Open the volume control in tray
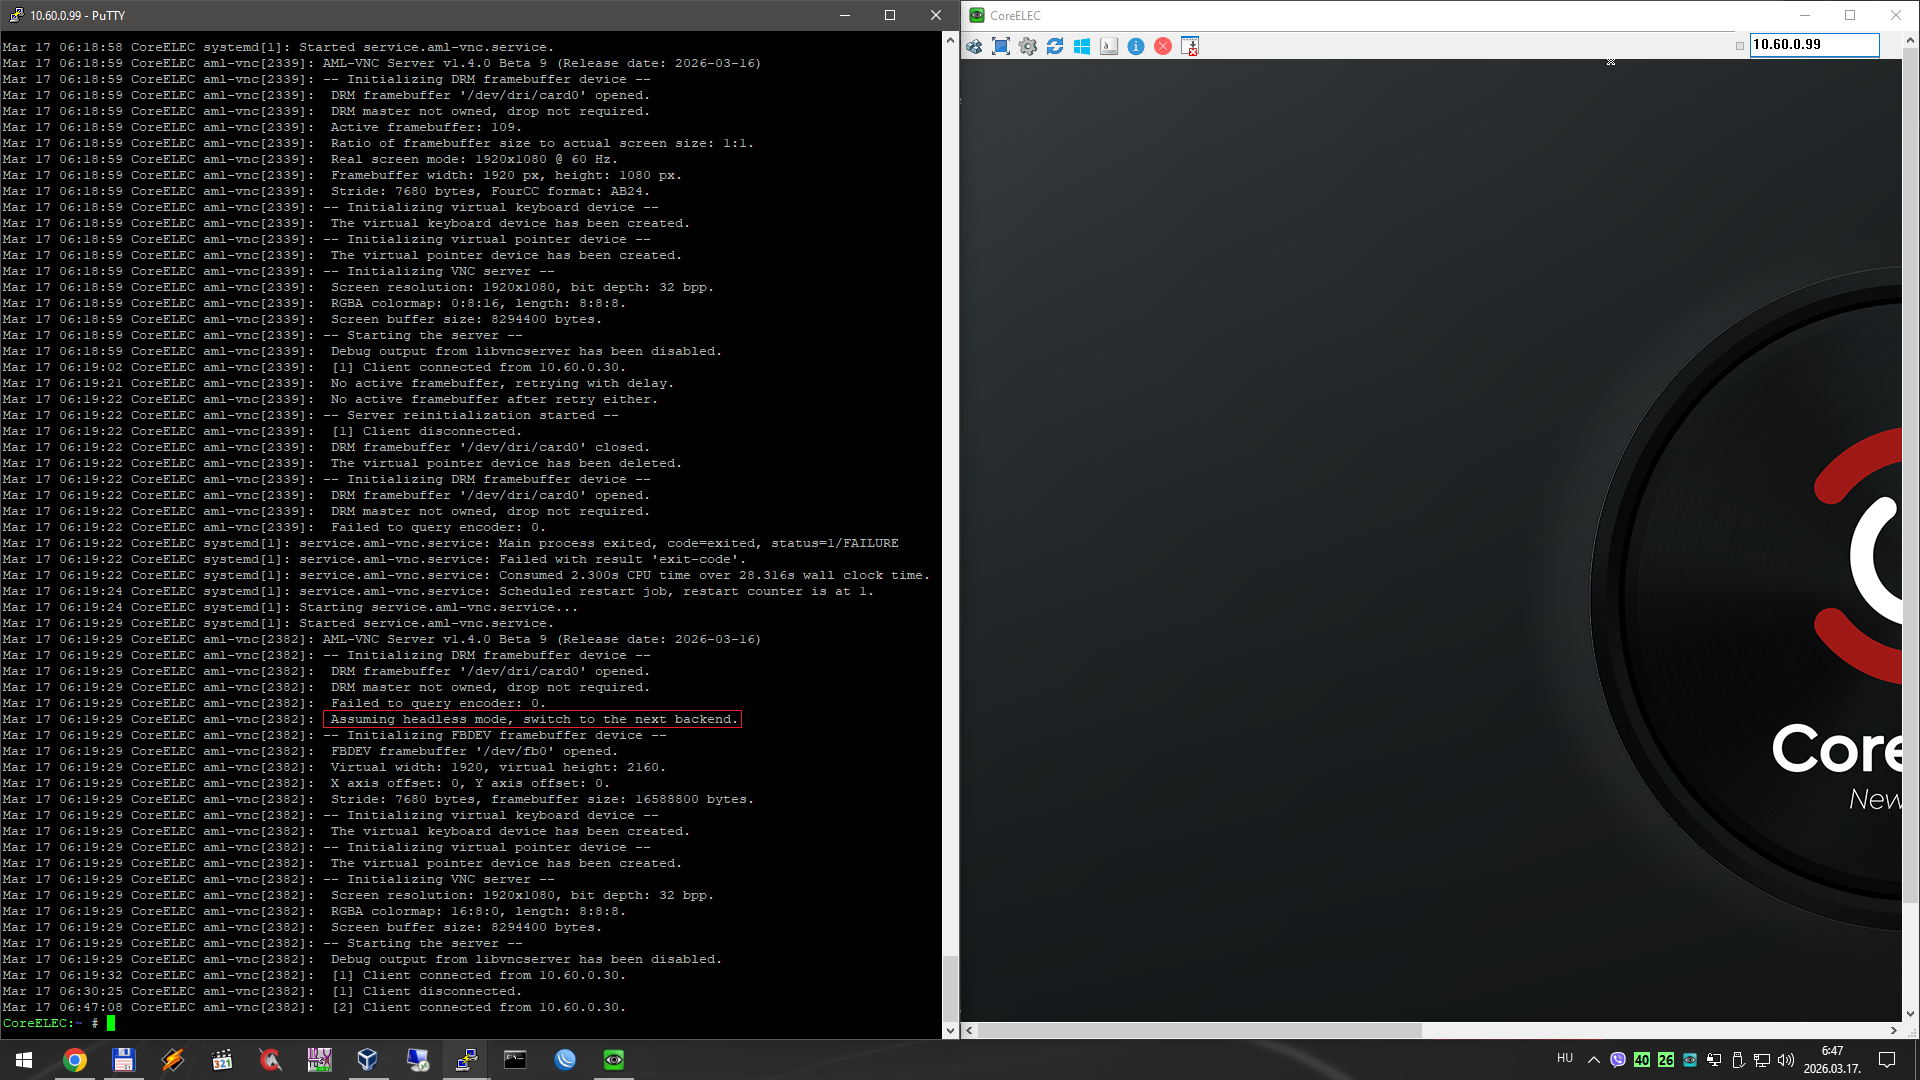This screenshot has height=1080, width=1920. pos(1786,1060)
